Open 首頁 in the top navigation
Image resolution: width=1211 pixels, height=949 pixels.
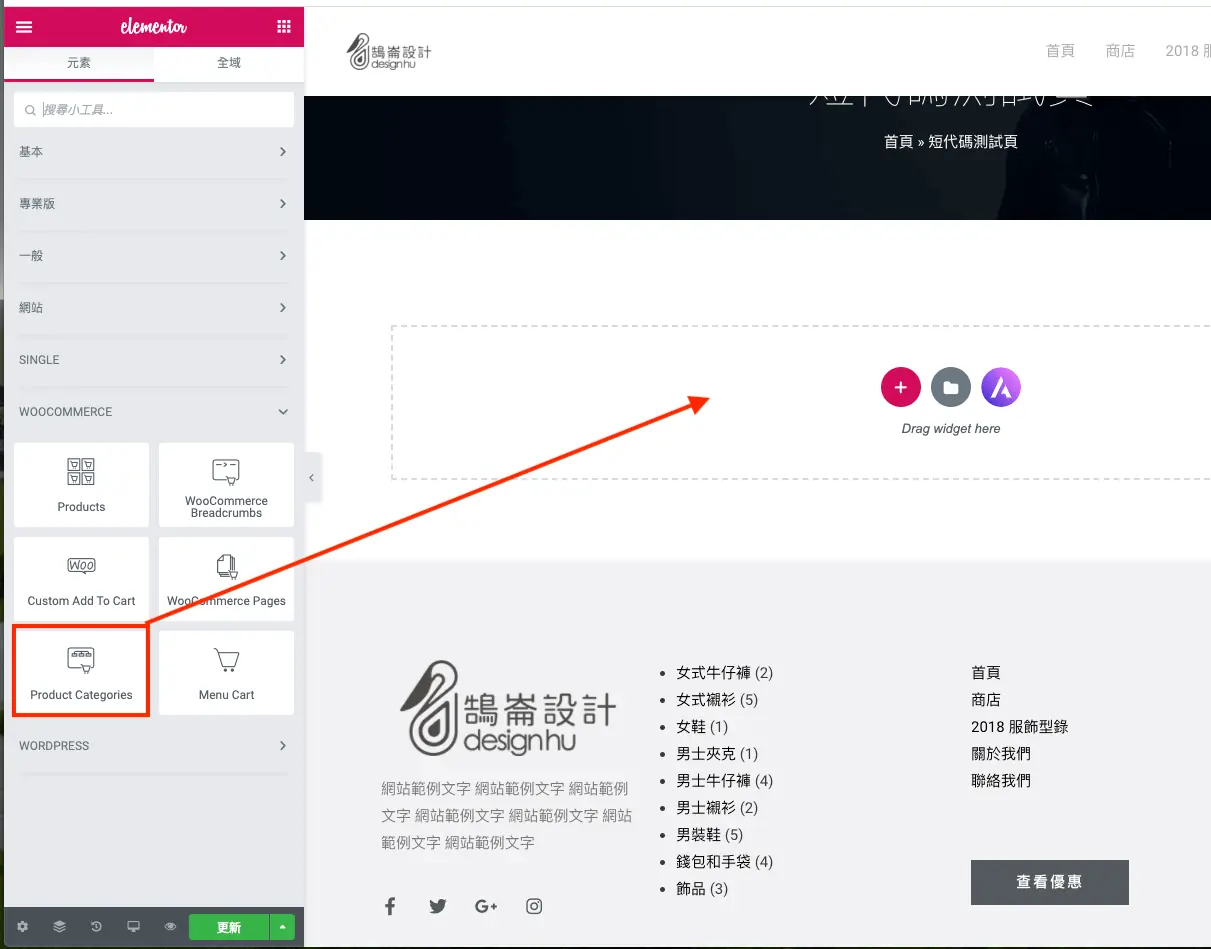1060,51
